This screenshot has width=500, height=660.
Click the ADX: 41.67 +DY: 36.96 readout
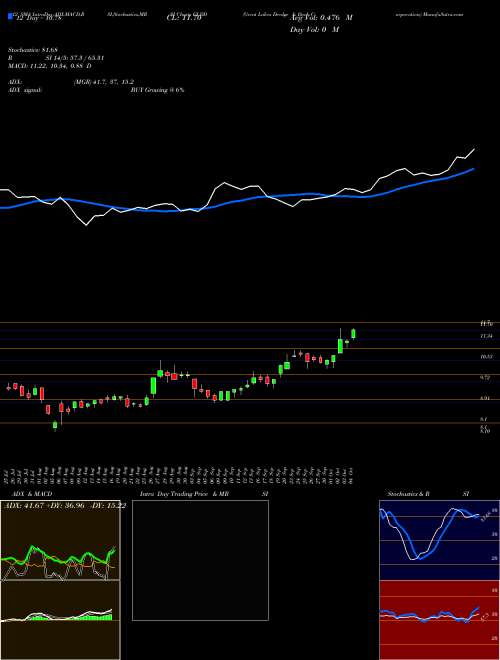(x=64, y=506)
